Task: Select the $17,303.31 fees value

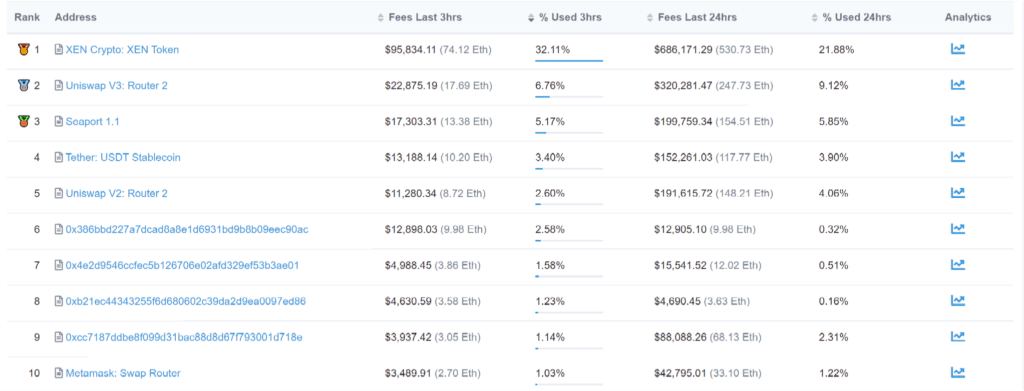Action: pos(410,121)
